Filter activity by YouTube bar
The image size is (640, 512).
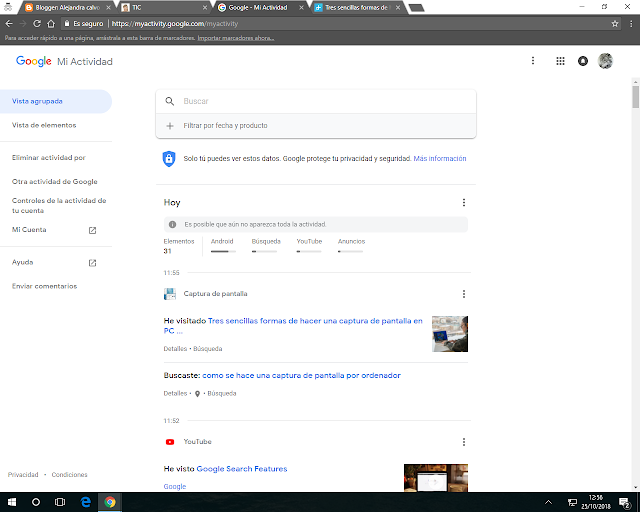click(x=309, y=246)
